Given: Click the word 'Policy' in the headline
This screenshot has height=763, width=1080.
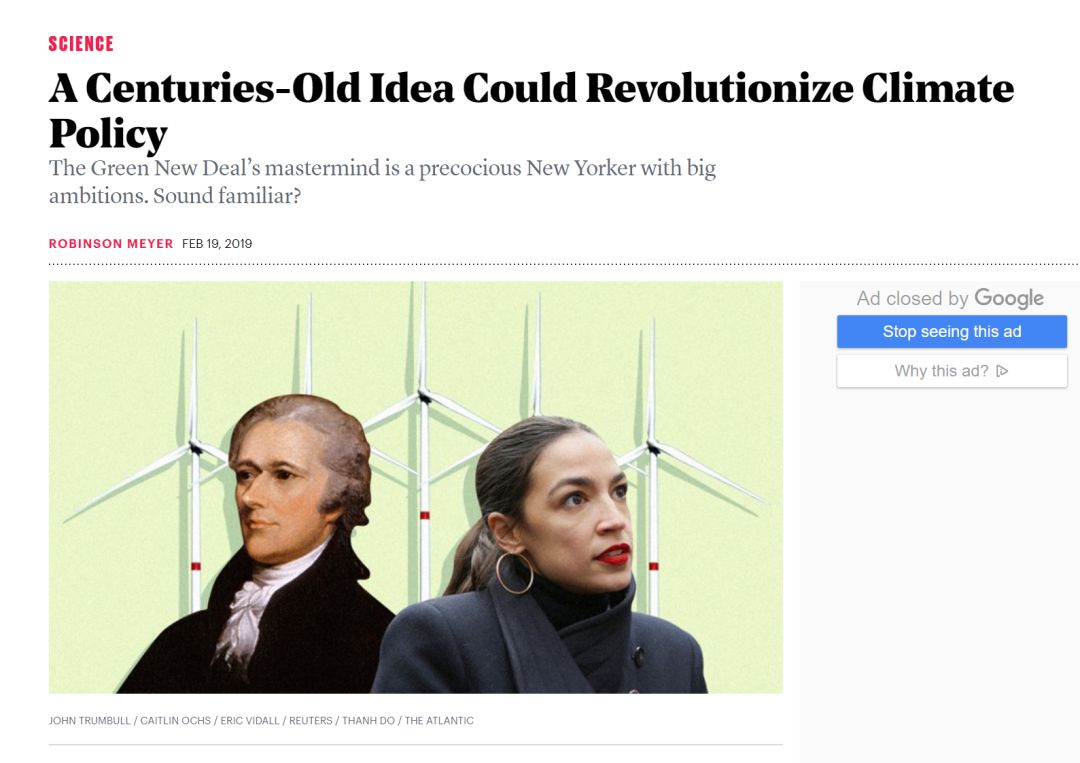Looking at the screenshot, I should click(x=108, y=133).
